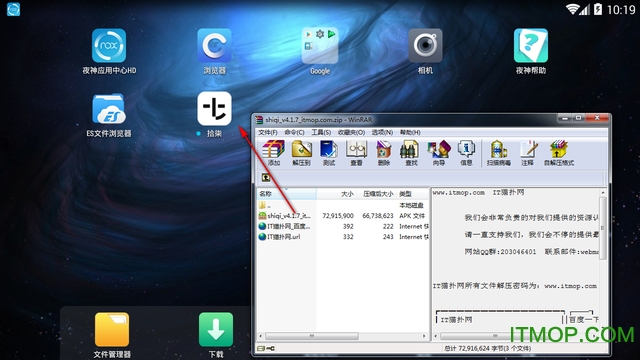This screenshot has height=360, width=640.
Task: Click the WinRAR window title bar icon
Action: tap(259, 120)
